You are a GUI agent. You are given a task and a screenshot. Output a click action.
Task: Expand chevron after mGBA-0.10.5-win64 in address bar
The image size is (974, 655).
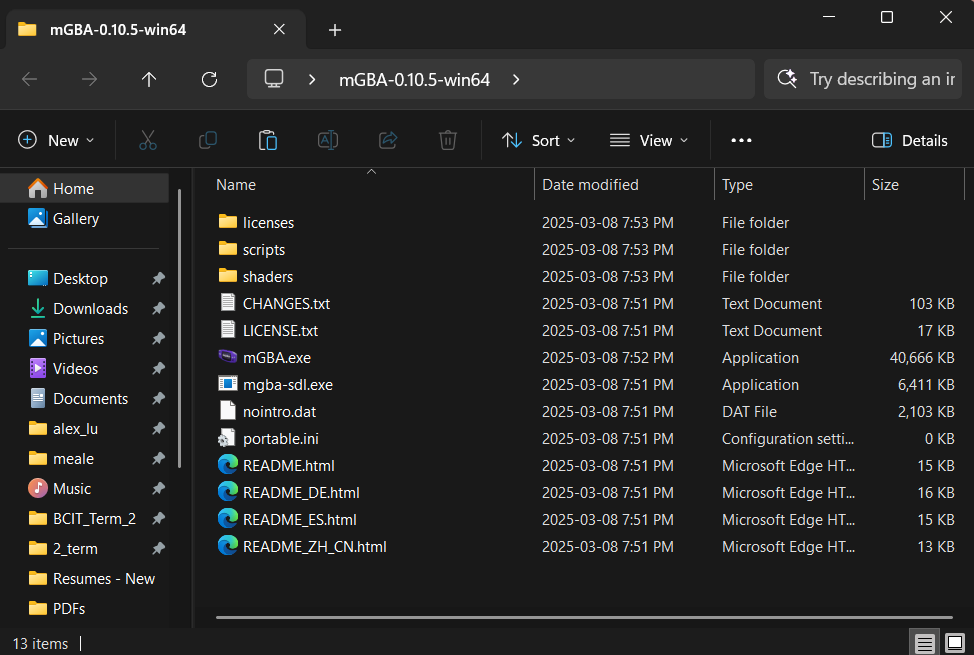point(516,80)
